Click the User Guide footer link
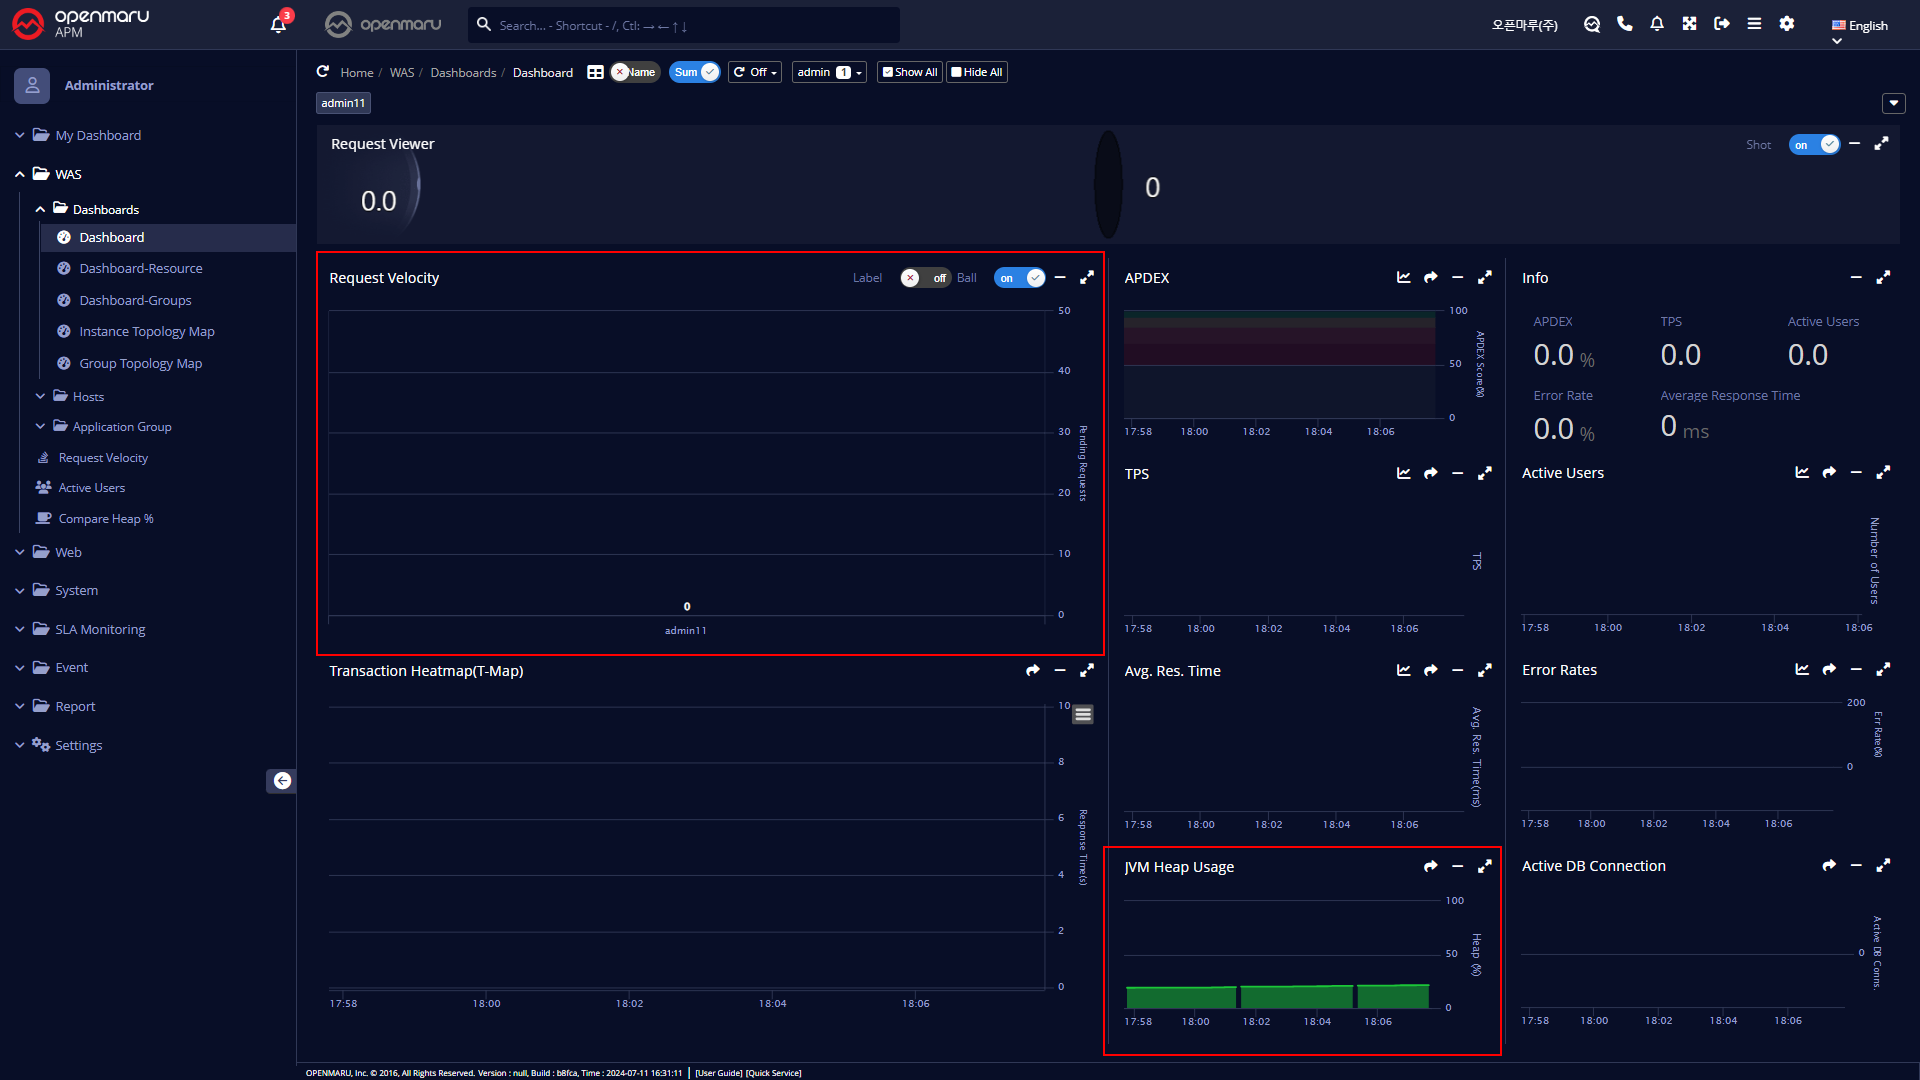The height and width of the screenshot is (1080, 1920). pos(718,1073)
